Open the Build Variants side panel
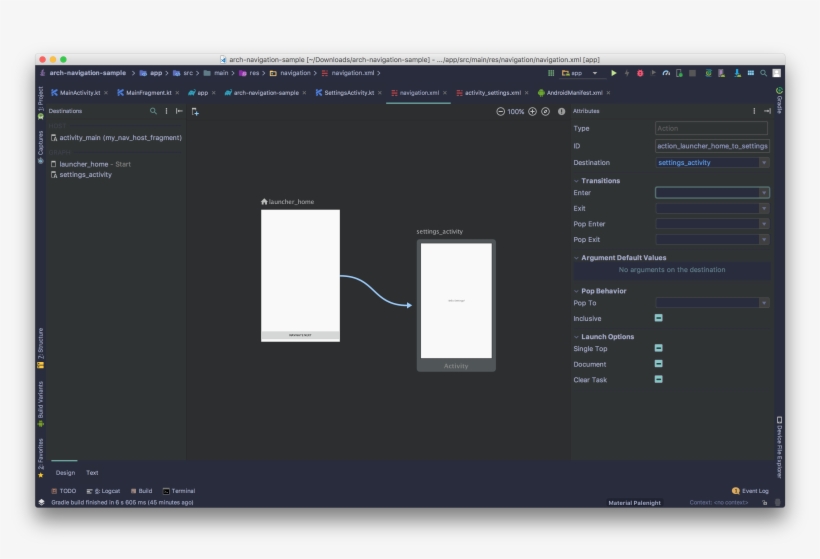 tap(41, 404)
